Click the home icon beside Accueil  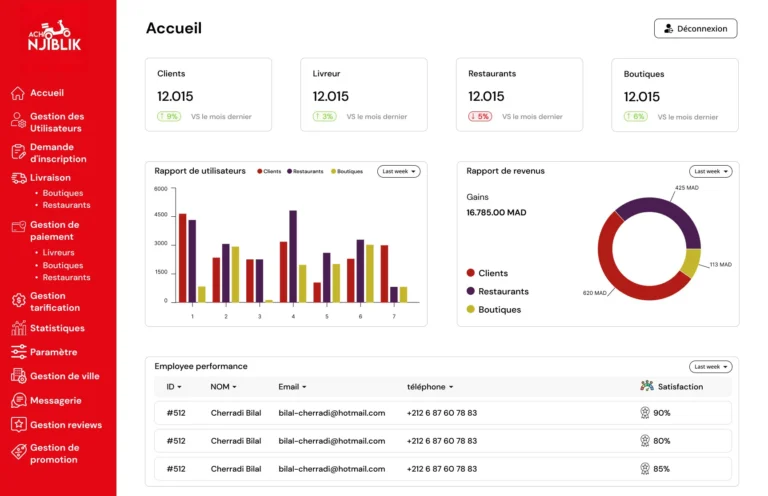point(18,93)
